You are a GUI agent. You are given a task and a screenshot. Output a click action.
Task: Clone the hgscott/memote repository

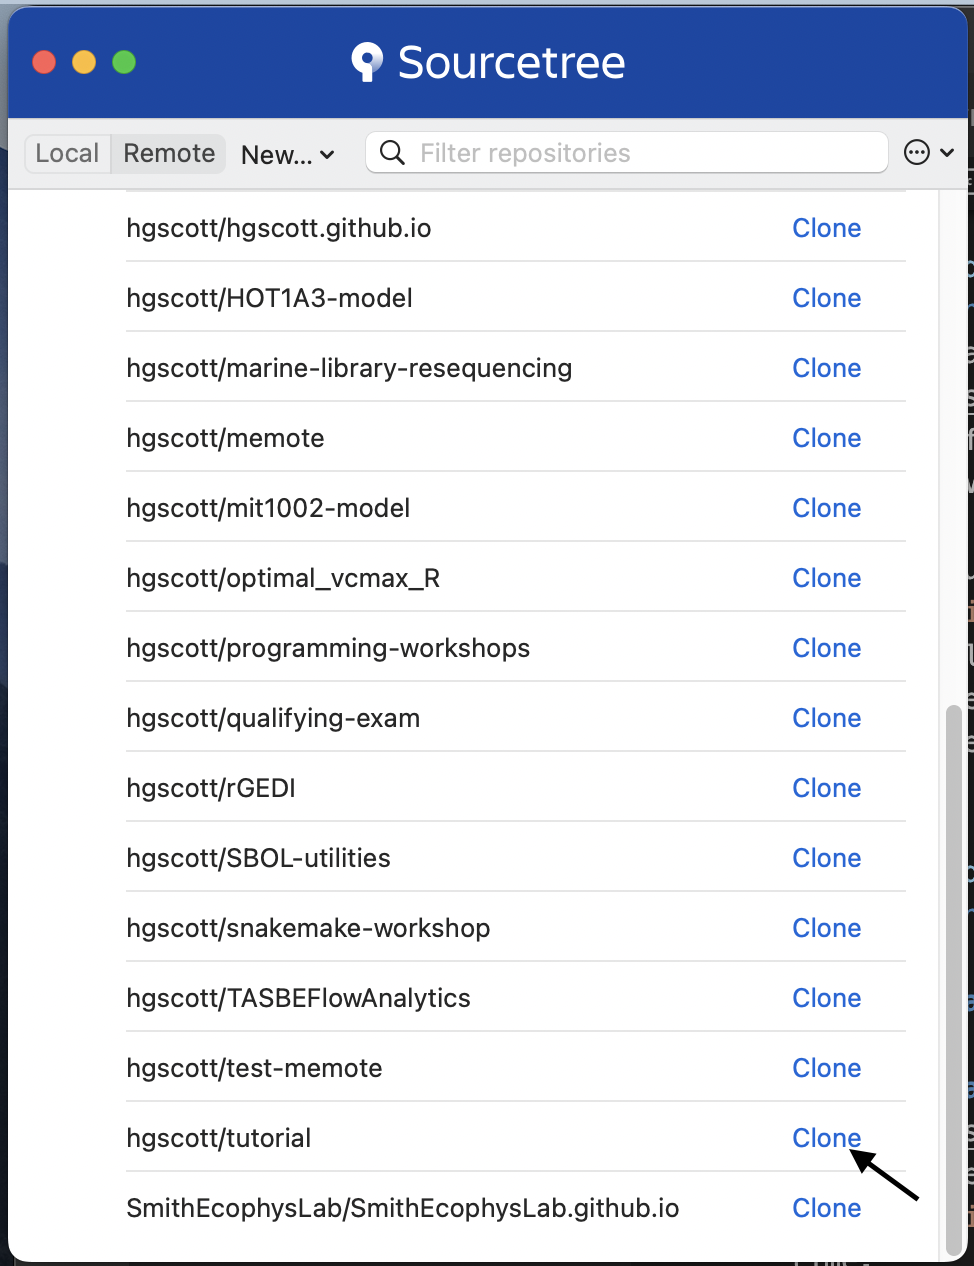(826, 438)
